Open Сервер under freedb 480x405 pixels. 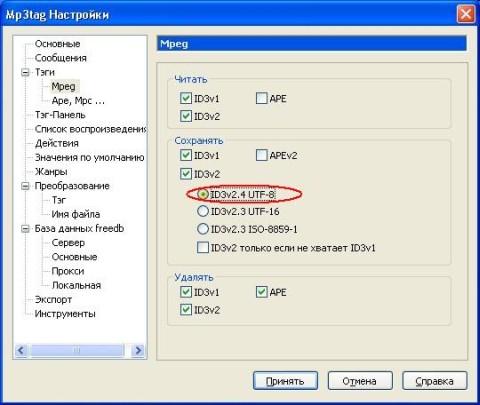pyautogui.click(x=68, y=243)
